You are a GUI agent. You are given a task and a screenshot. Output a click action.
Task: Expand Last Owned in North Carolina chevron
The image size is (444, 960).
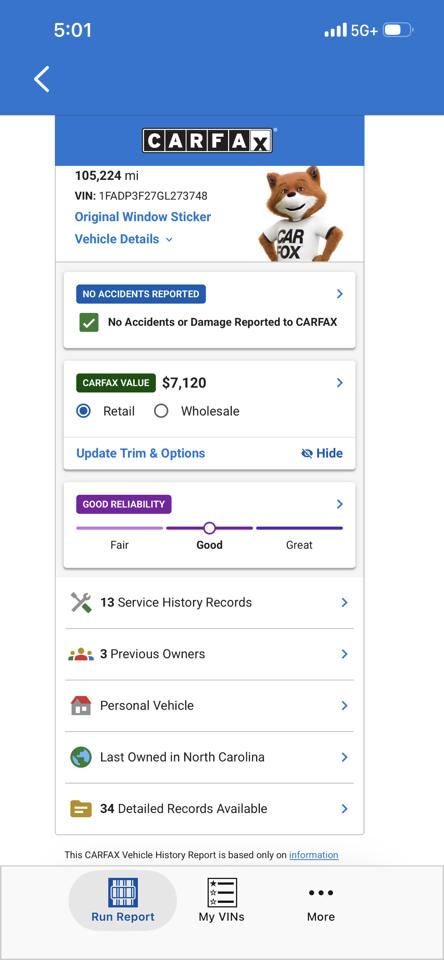tap(344, 757)
